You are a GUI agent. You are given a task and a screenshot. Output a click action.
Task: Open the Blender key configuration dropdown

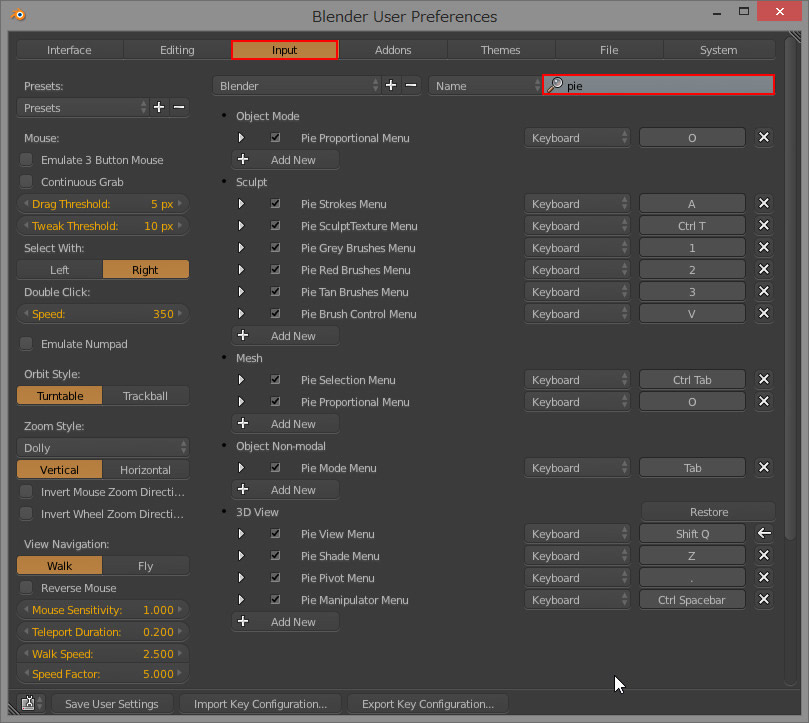click(x=297, y=86)
